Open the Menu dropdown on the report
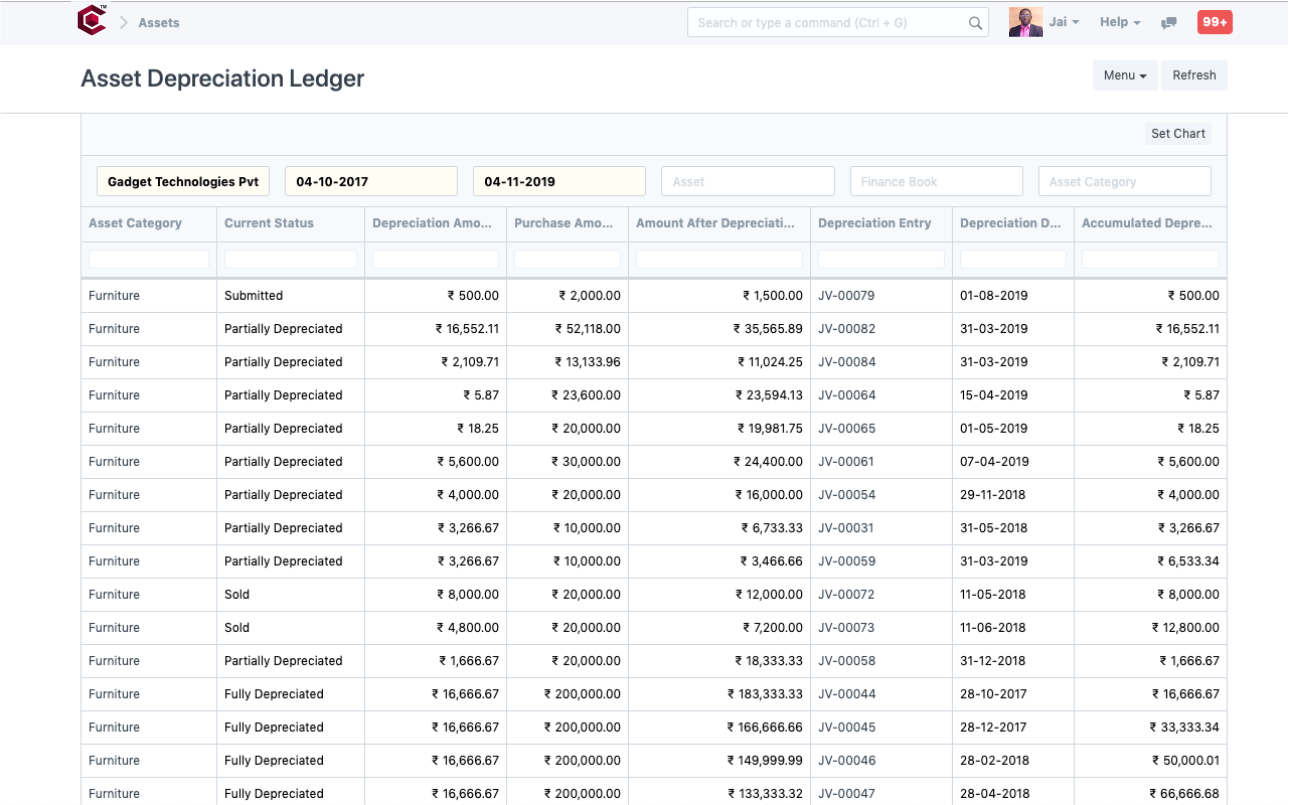This screenshot has height=805, width=1289. tap(1124, 74)
